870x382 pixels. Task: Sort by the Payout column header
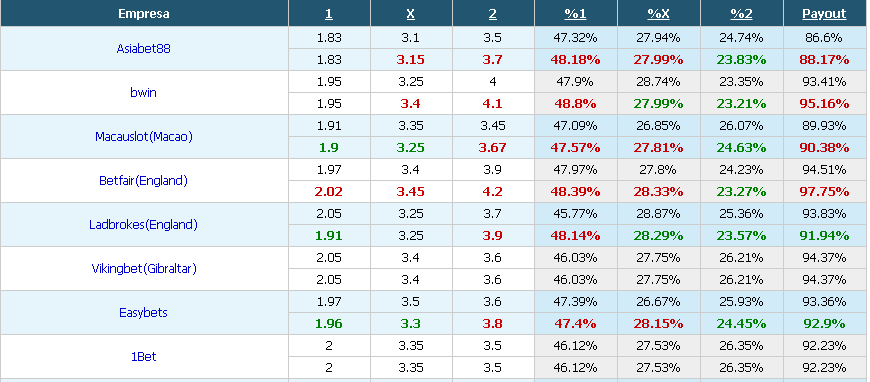tap(825, 14)
